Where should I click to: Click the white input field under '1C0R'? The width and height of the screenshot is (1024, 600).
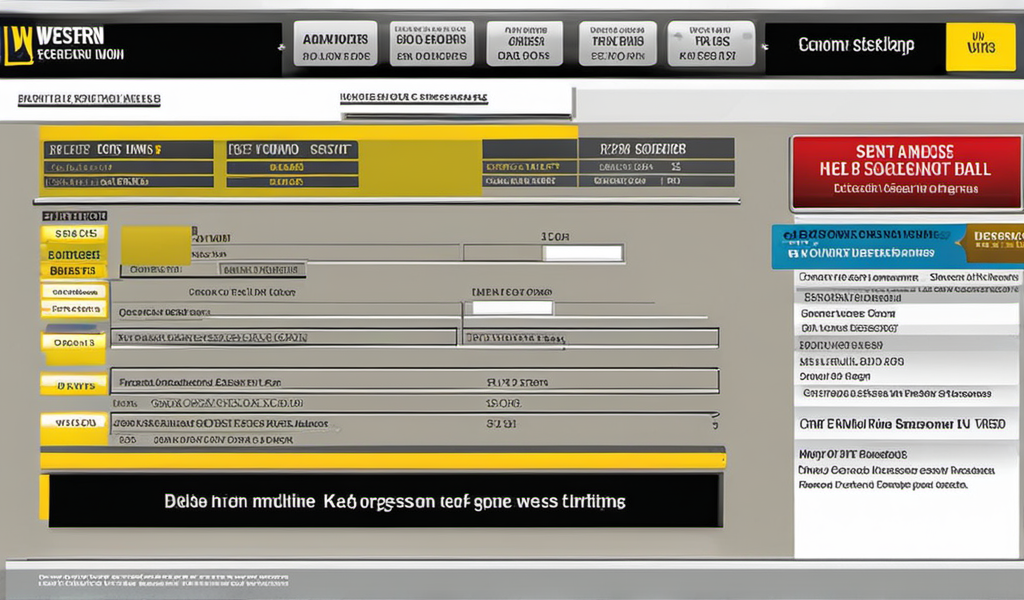583,254
